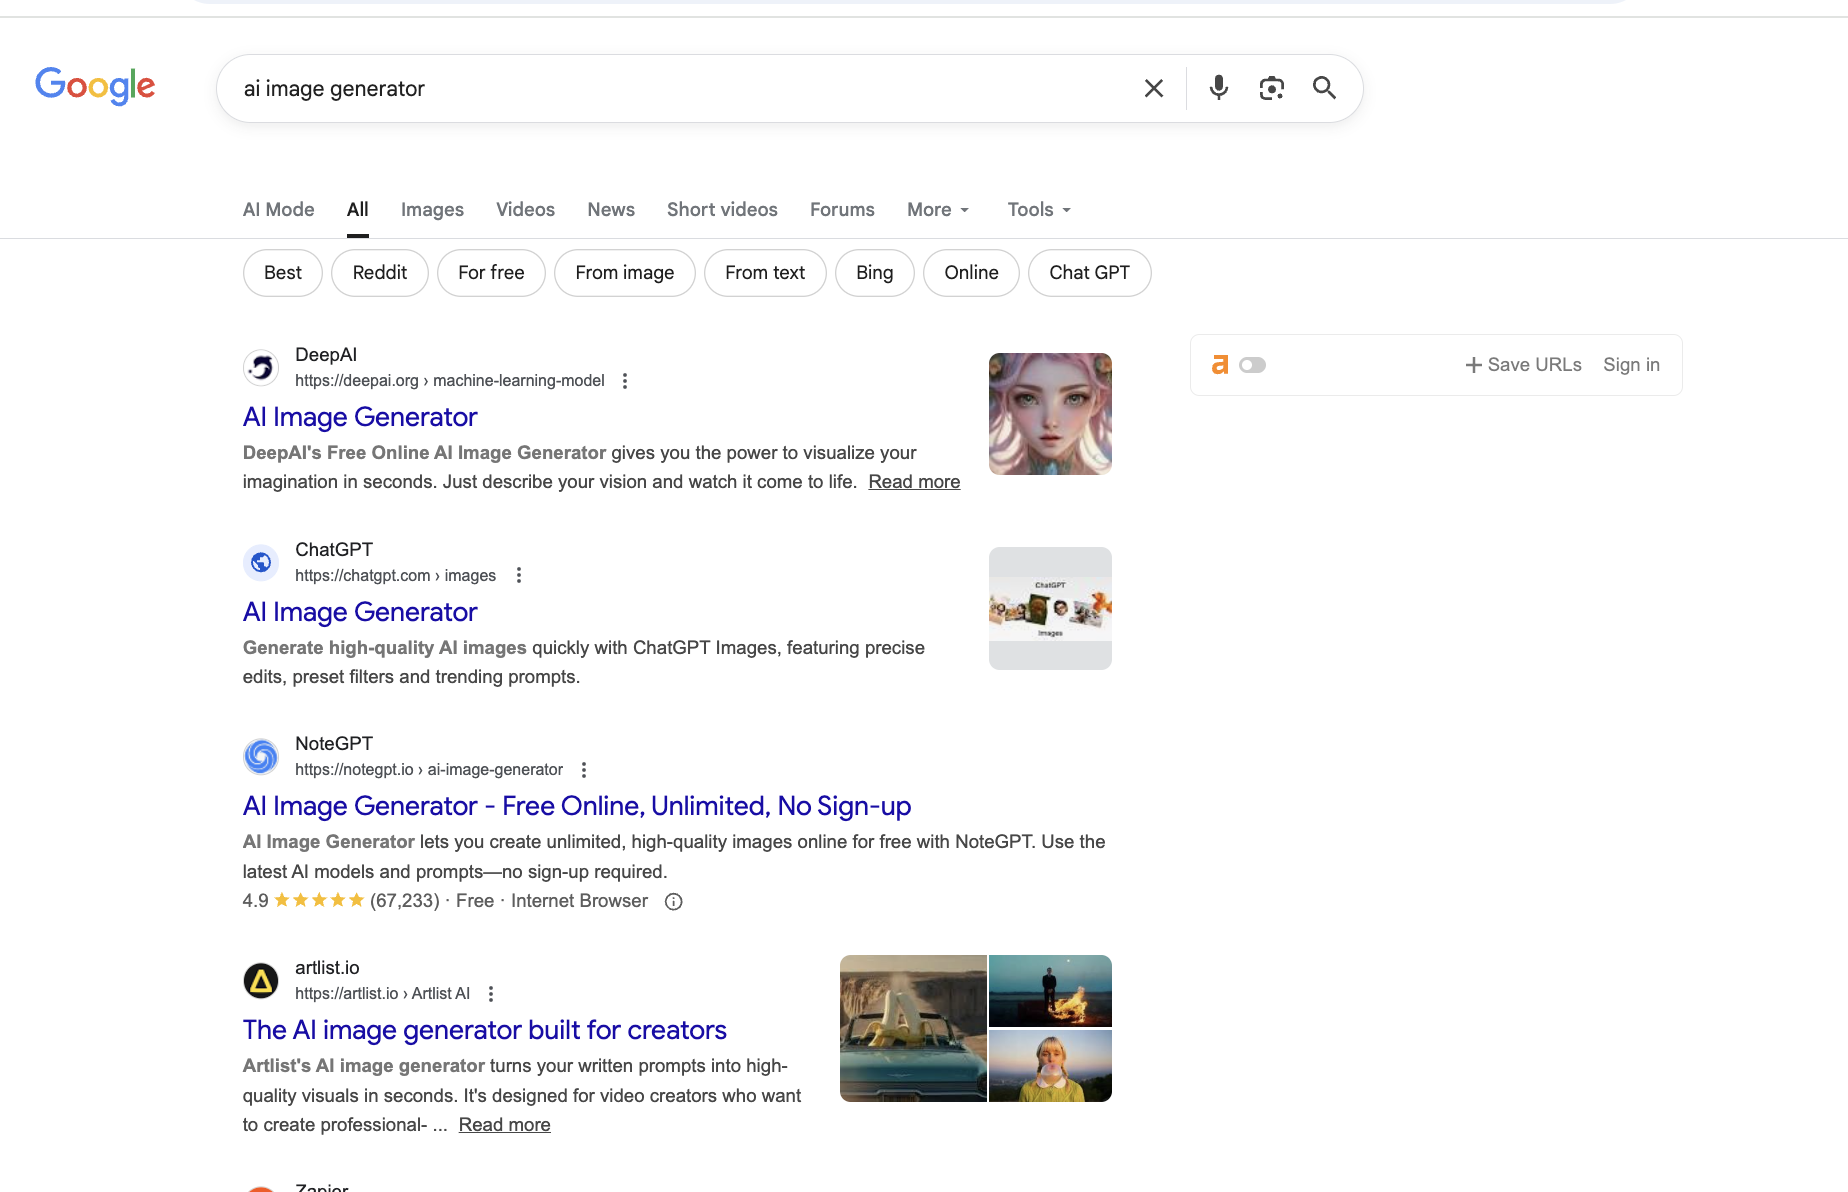The image size is (1848, 1192).
Task: Click the artlist.io favicon
Action: pyautogui.click(x=260, y=980)
